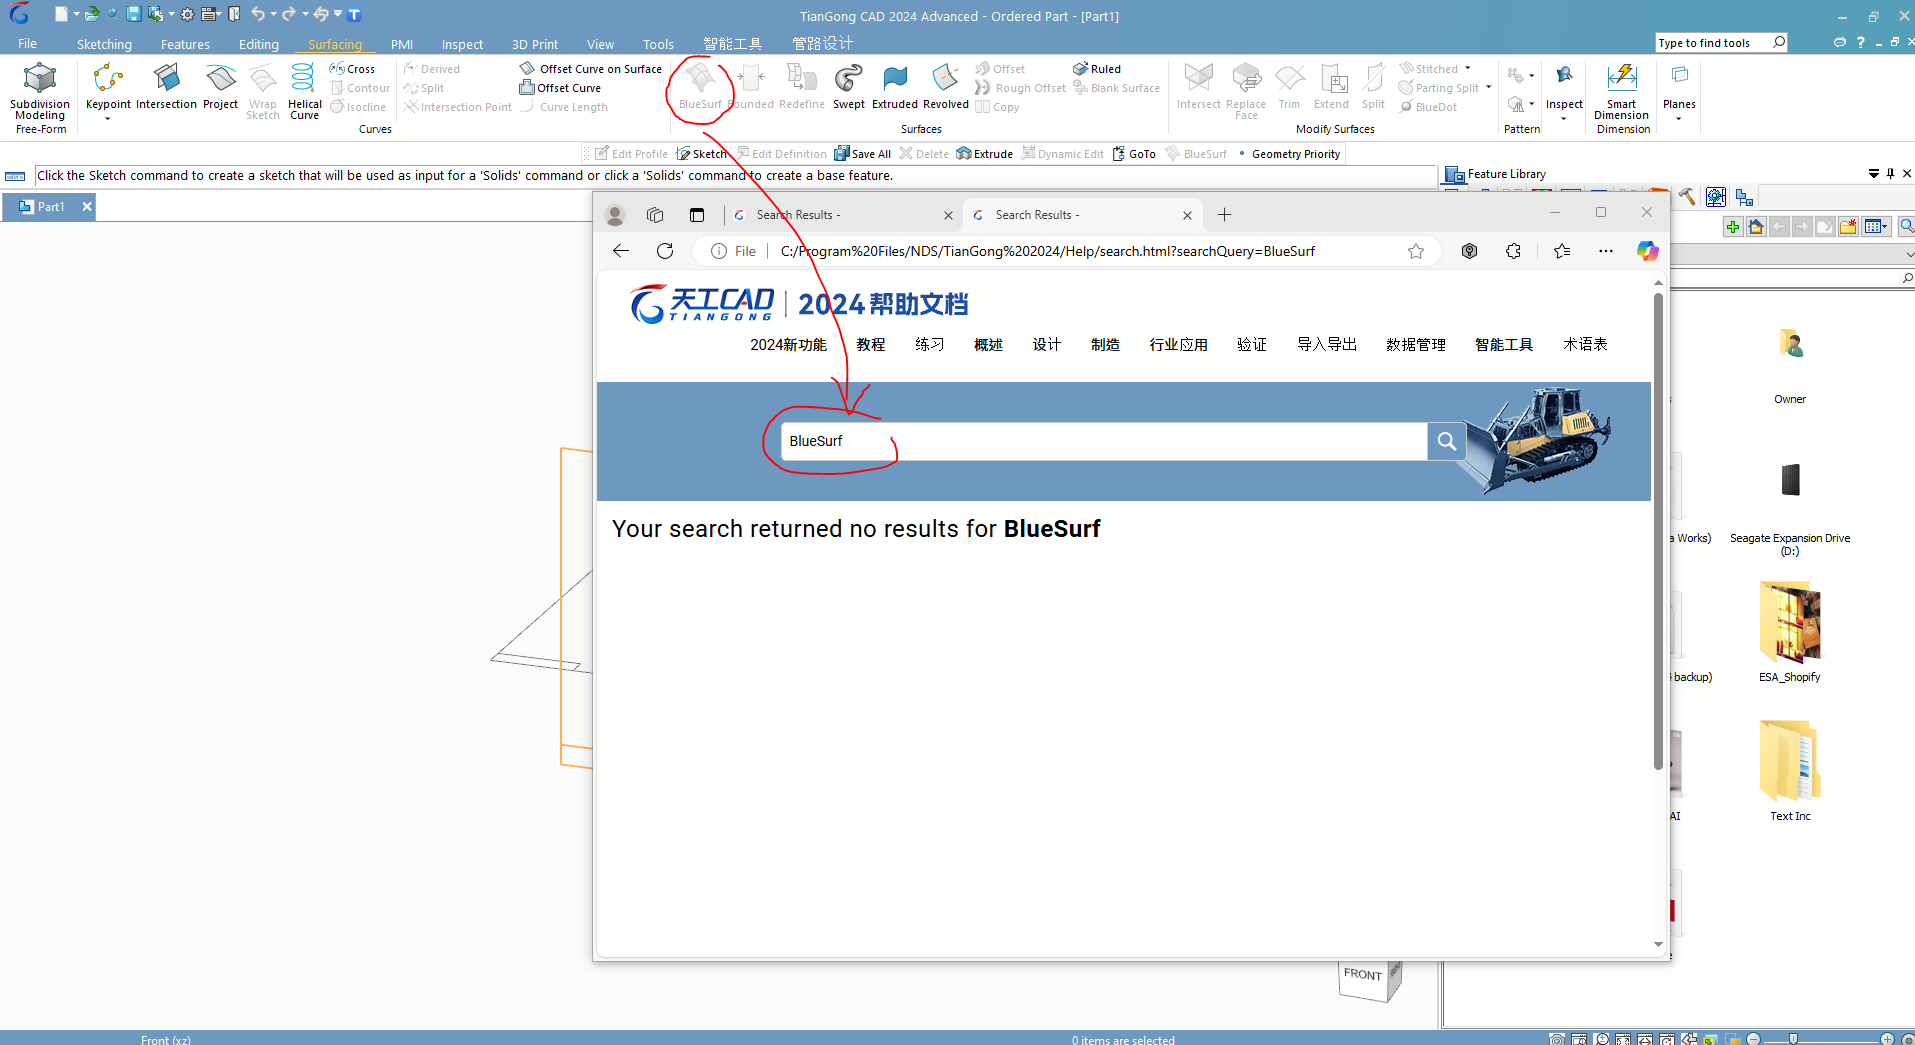Open the Copilot icon in browser
The image size is (1915, 1045).
pos(1647,251)
